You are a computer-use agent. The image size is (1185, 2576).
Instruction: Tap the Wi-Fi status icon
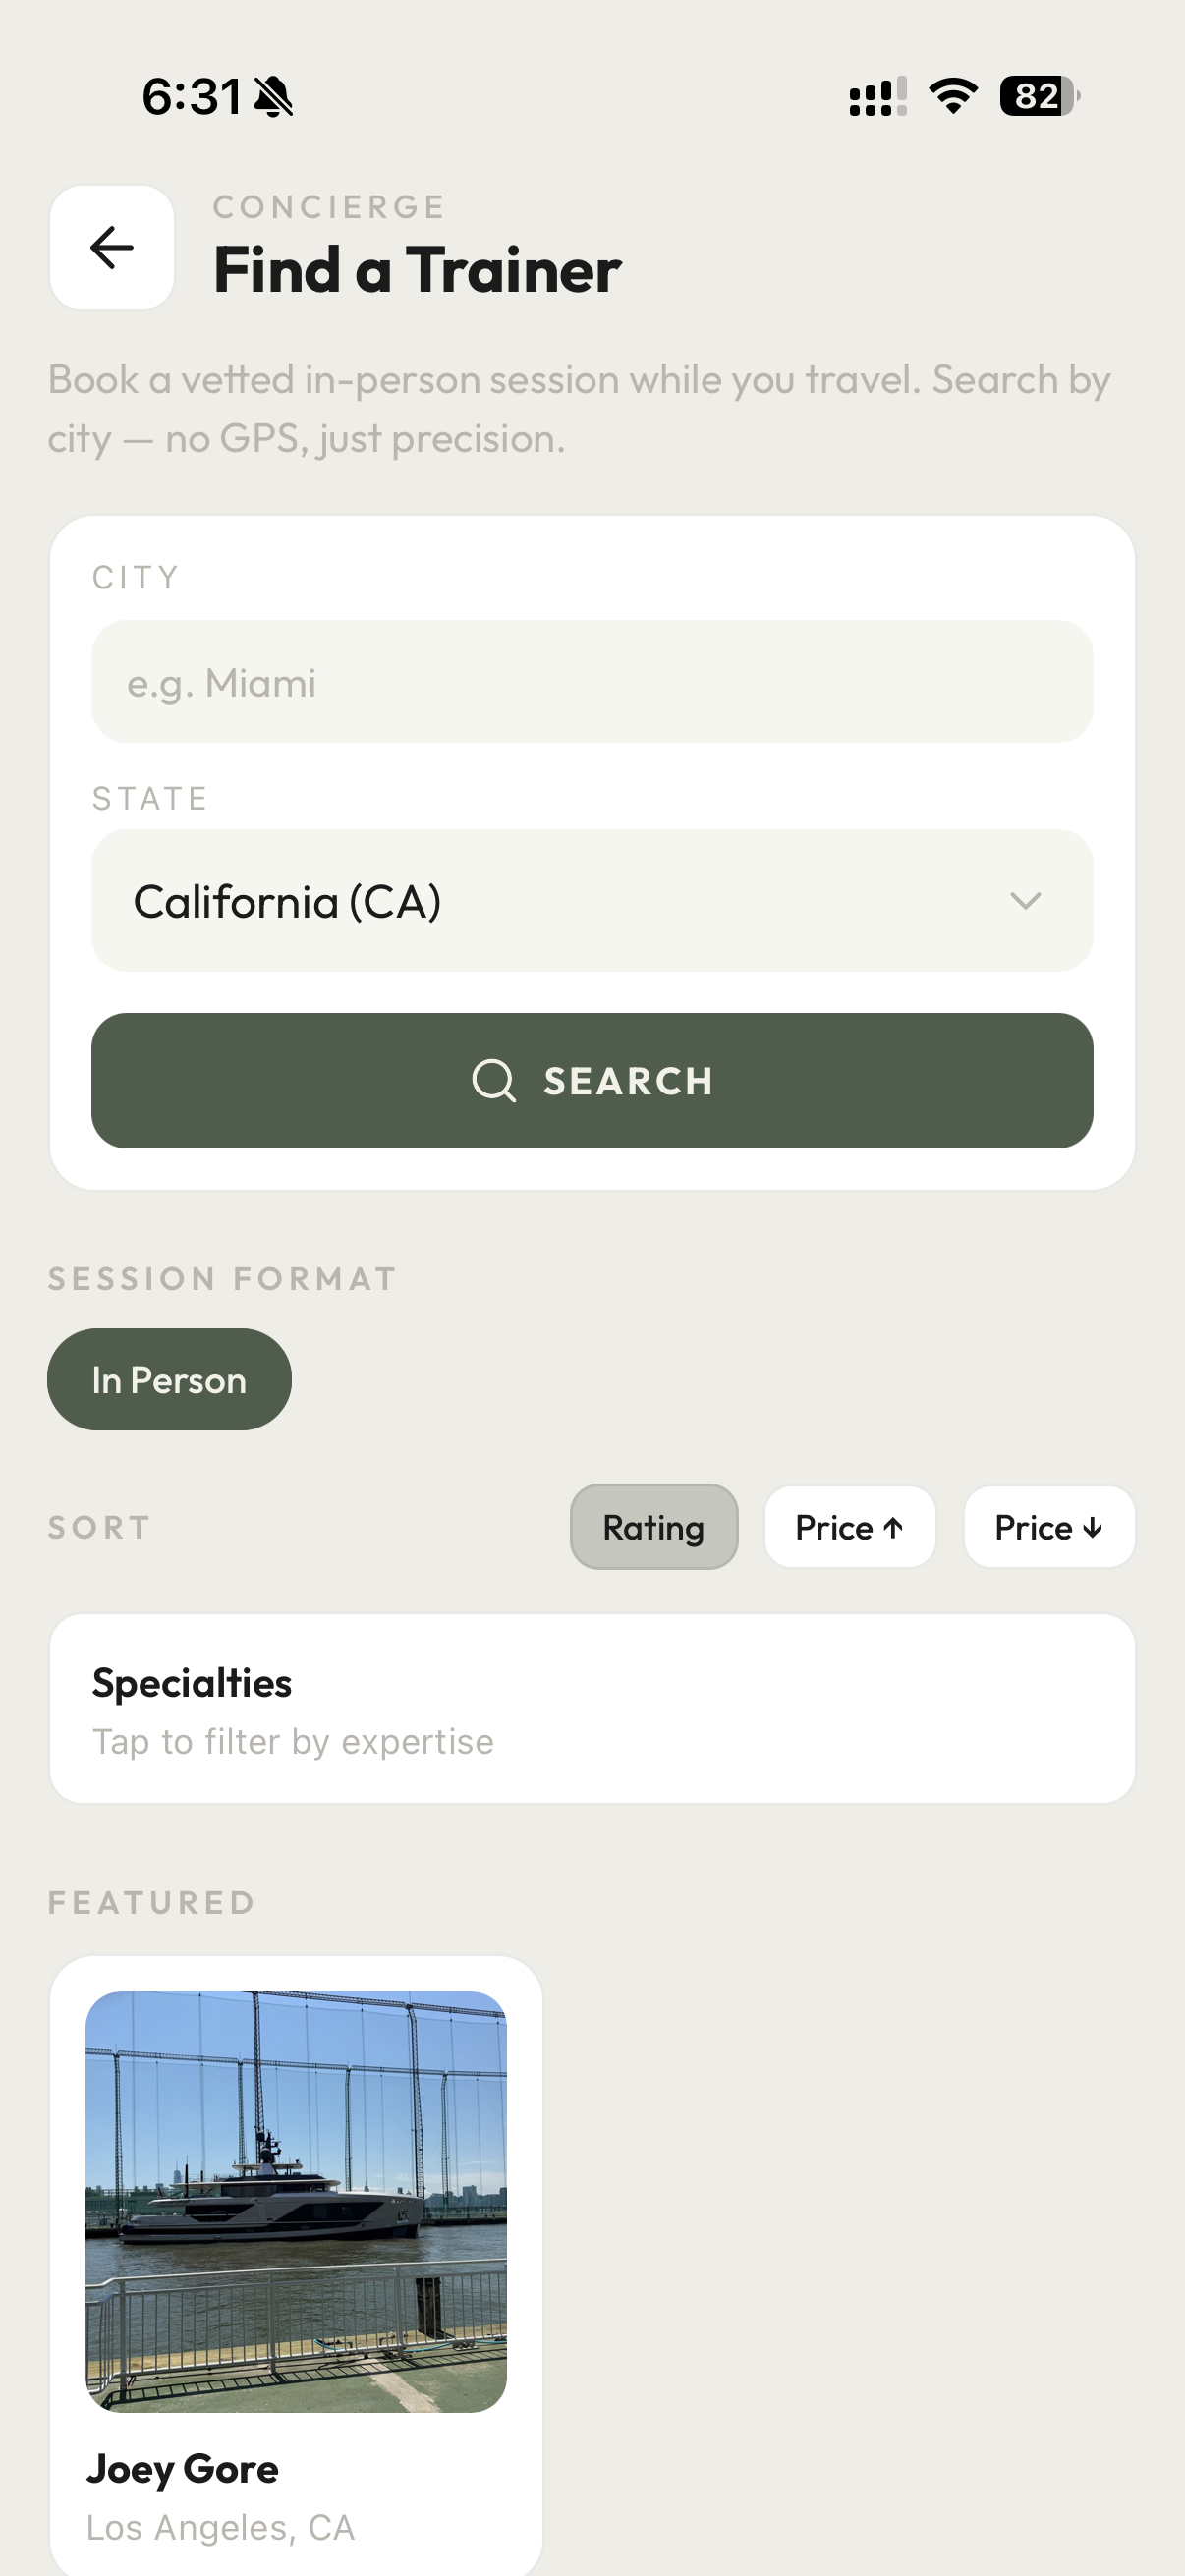(x=953, y=96)
